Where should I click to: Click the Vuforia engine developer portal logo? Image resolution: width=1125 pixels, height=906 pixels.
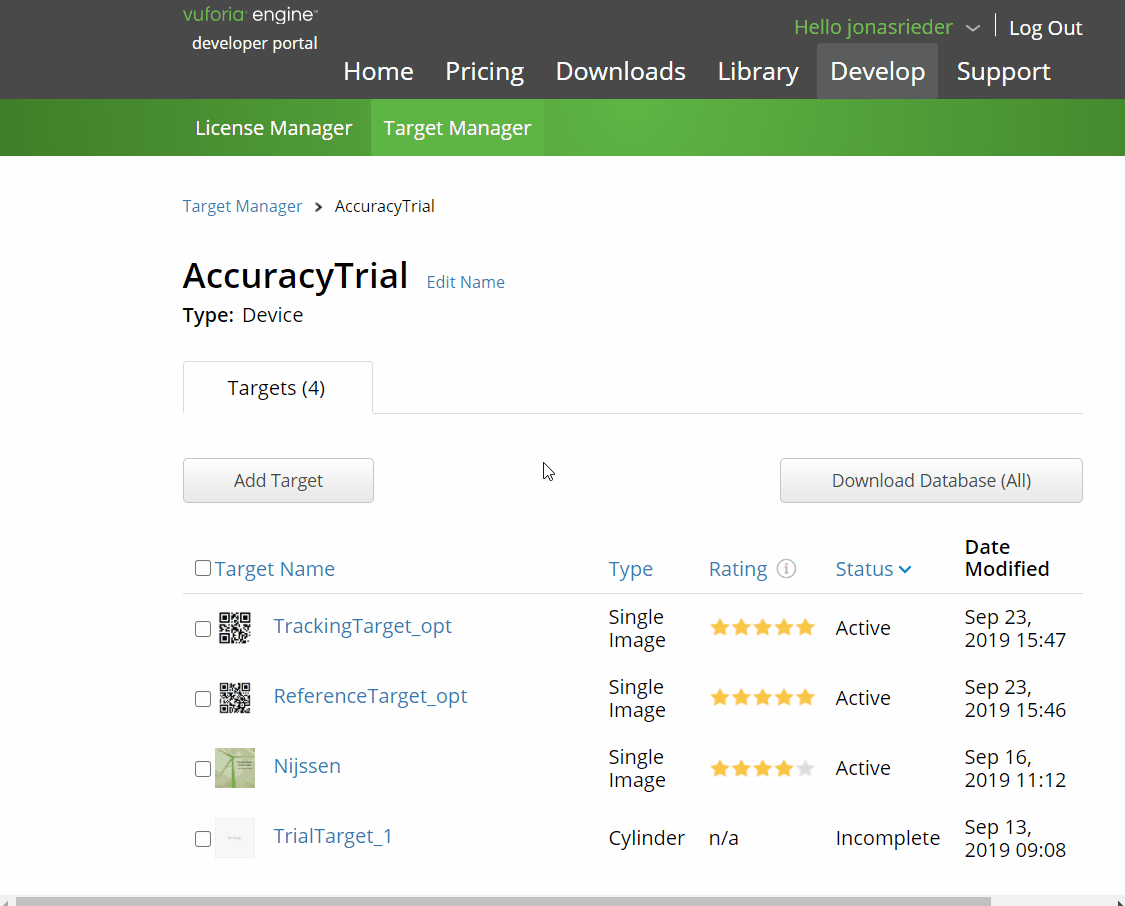(250, 29)
